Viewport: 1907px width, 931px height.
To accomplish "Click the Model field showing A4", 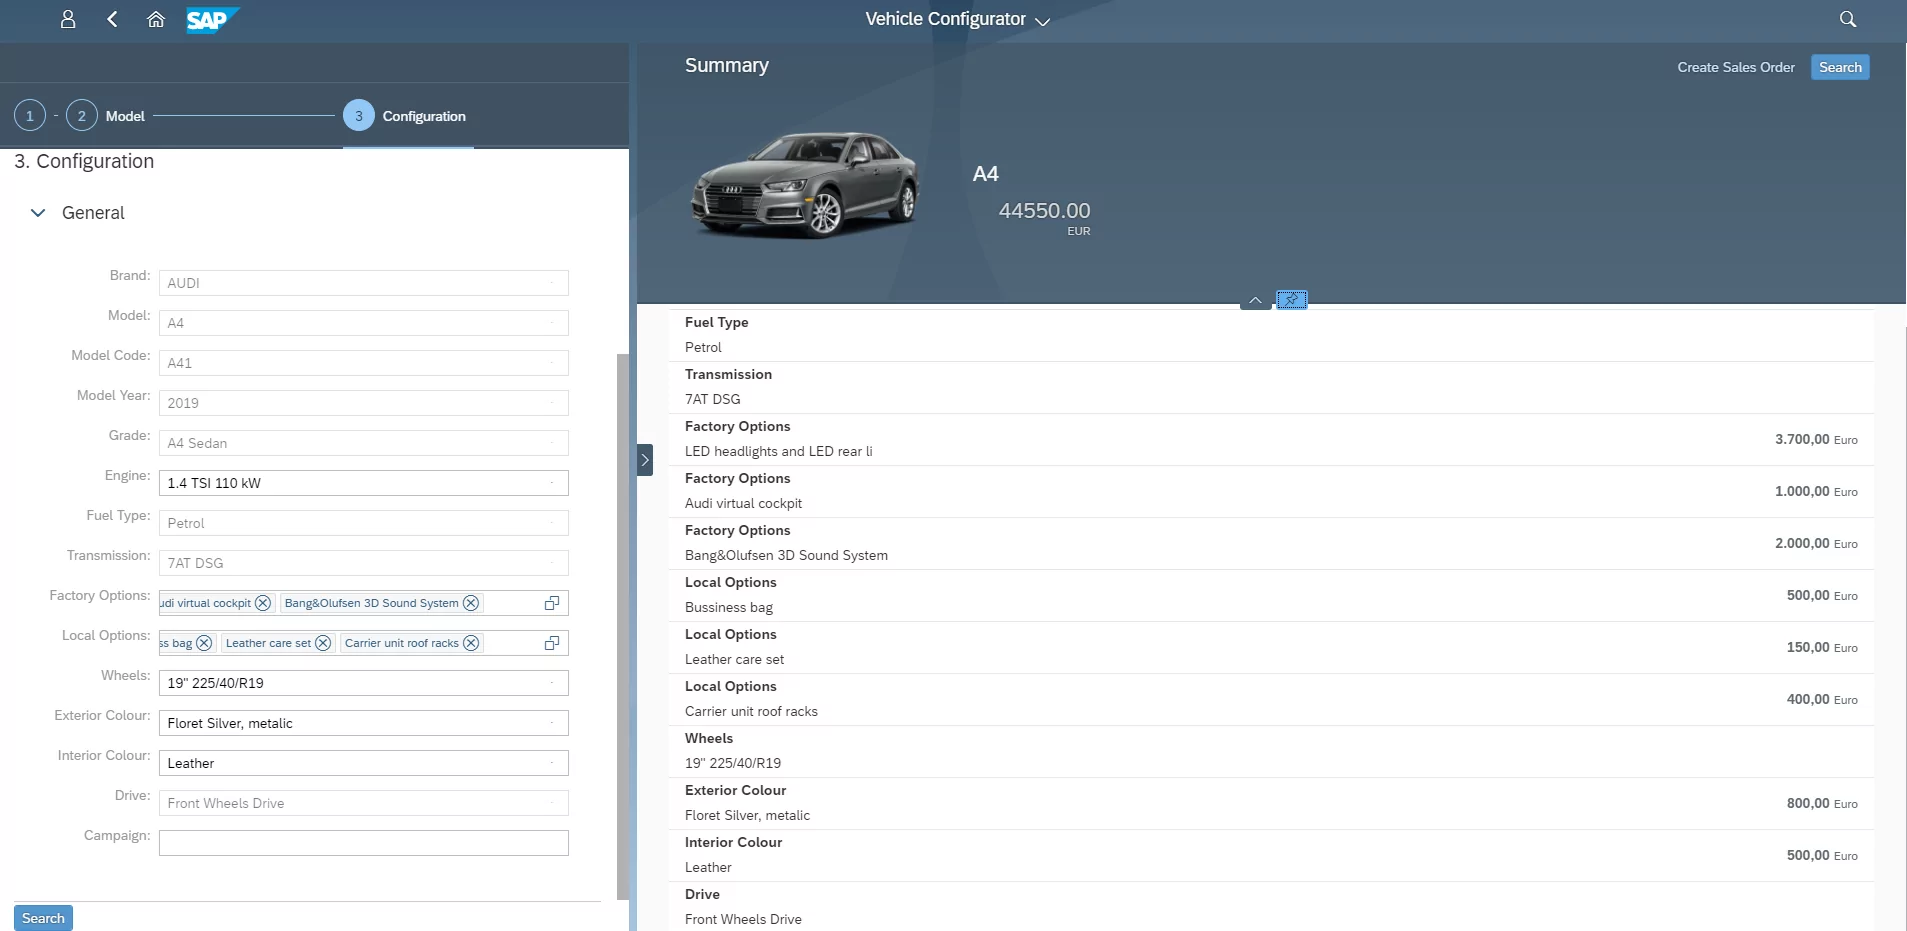I will 364,323.
